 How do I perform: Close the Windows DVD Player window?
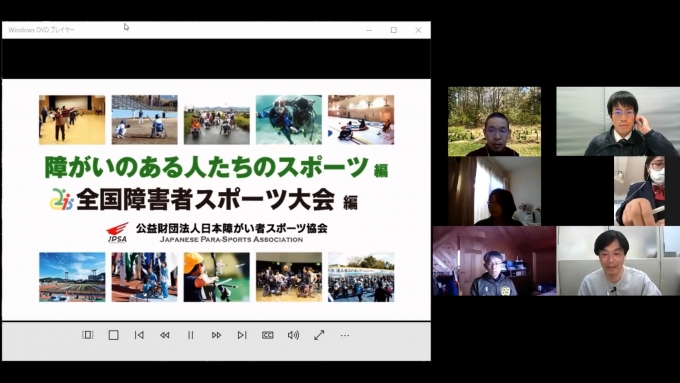pos(418,30)
